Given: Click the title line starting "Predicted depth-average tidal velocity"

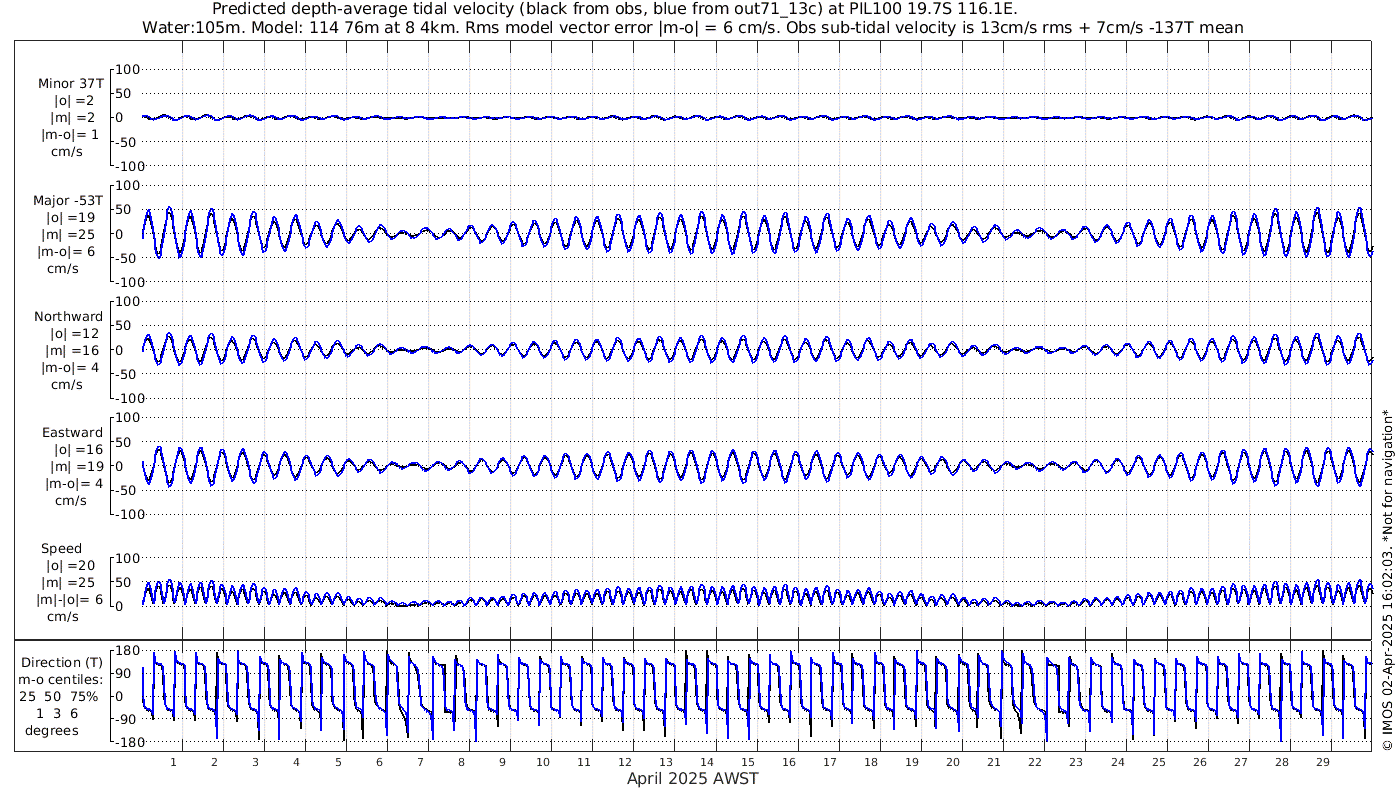Looking at the screenshot, I should pyautogui.click(x=615, y=9).
